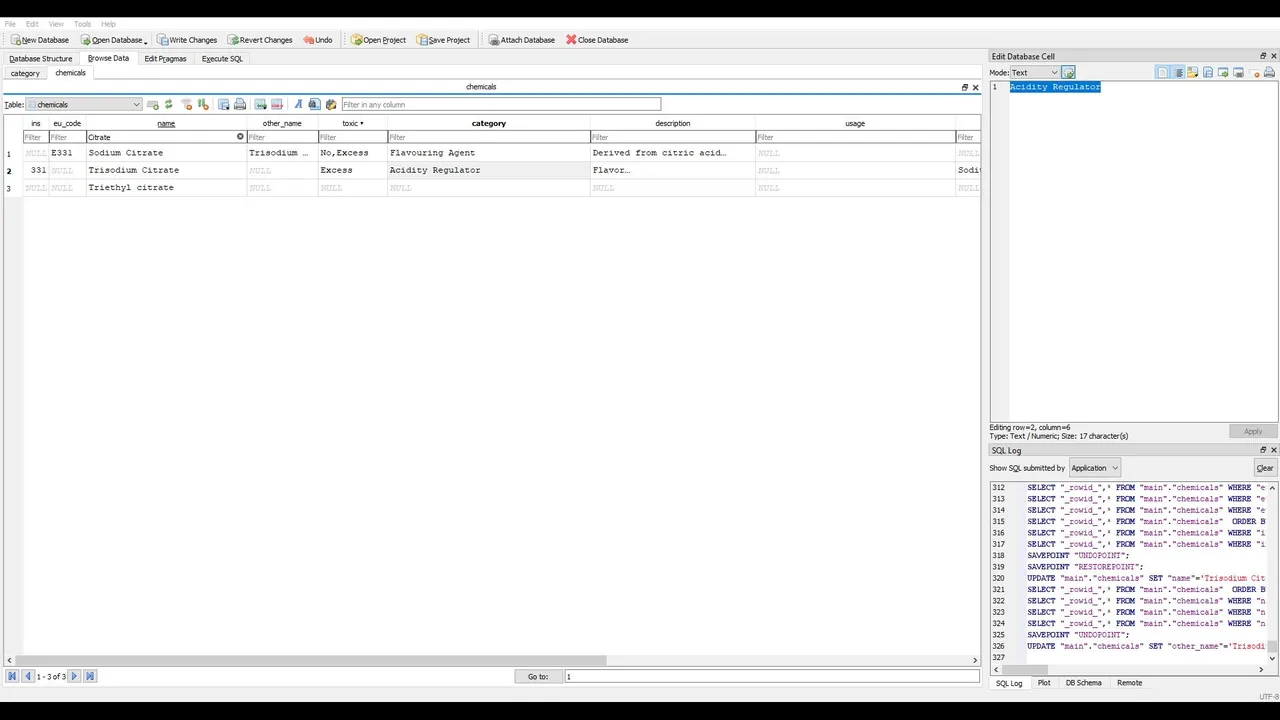Click the insert new record icon
The height and width of the screenshot is (720, 1280).
coord(261,104)
